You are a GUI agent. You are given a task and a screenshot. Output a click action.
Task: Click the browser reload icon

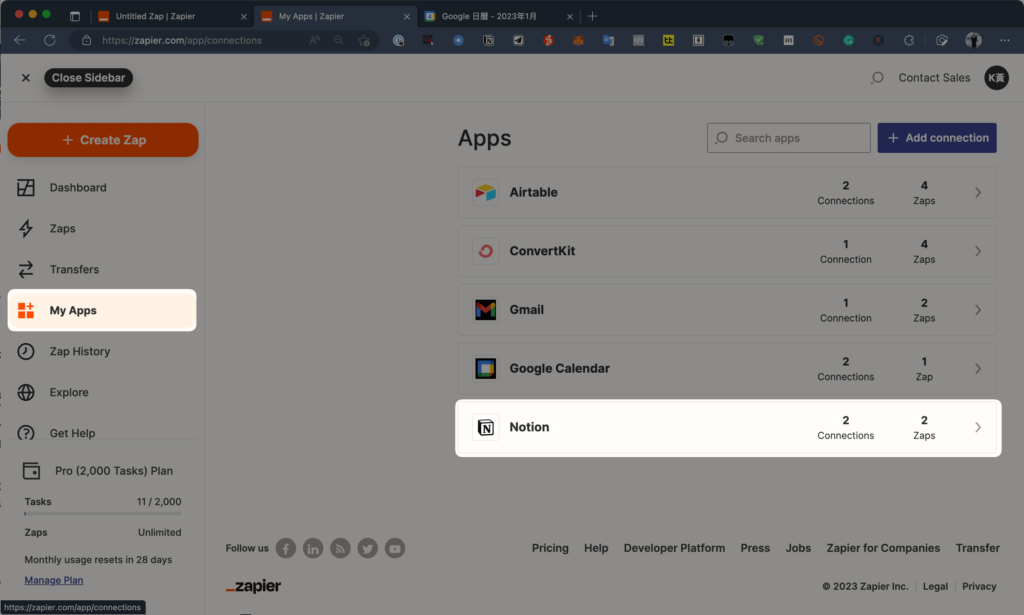(x=50, y=40)
